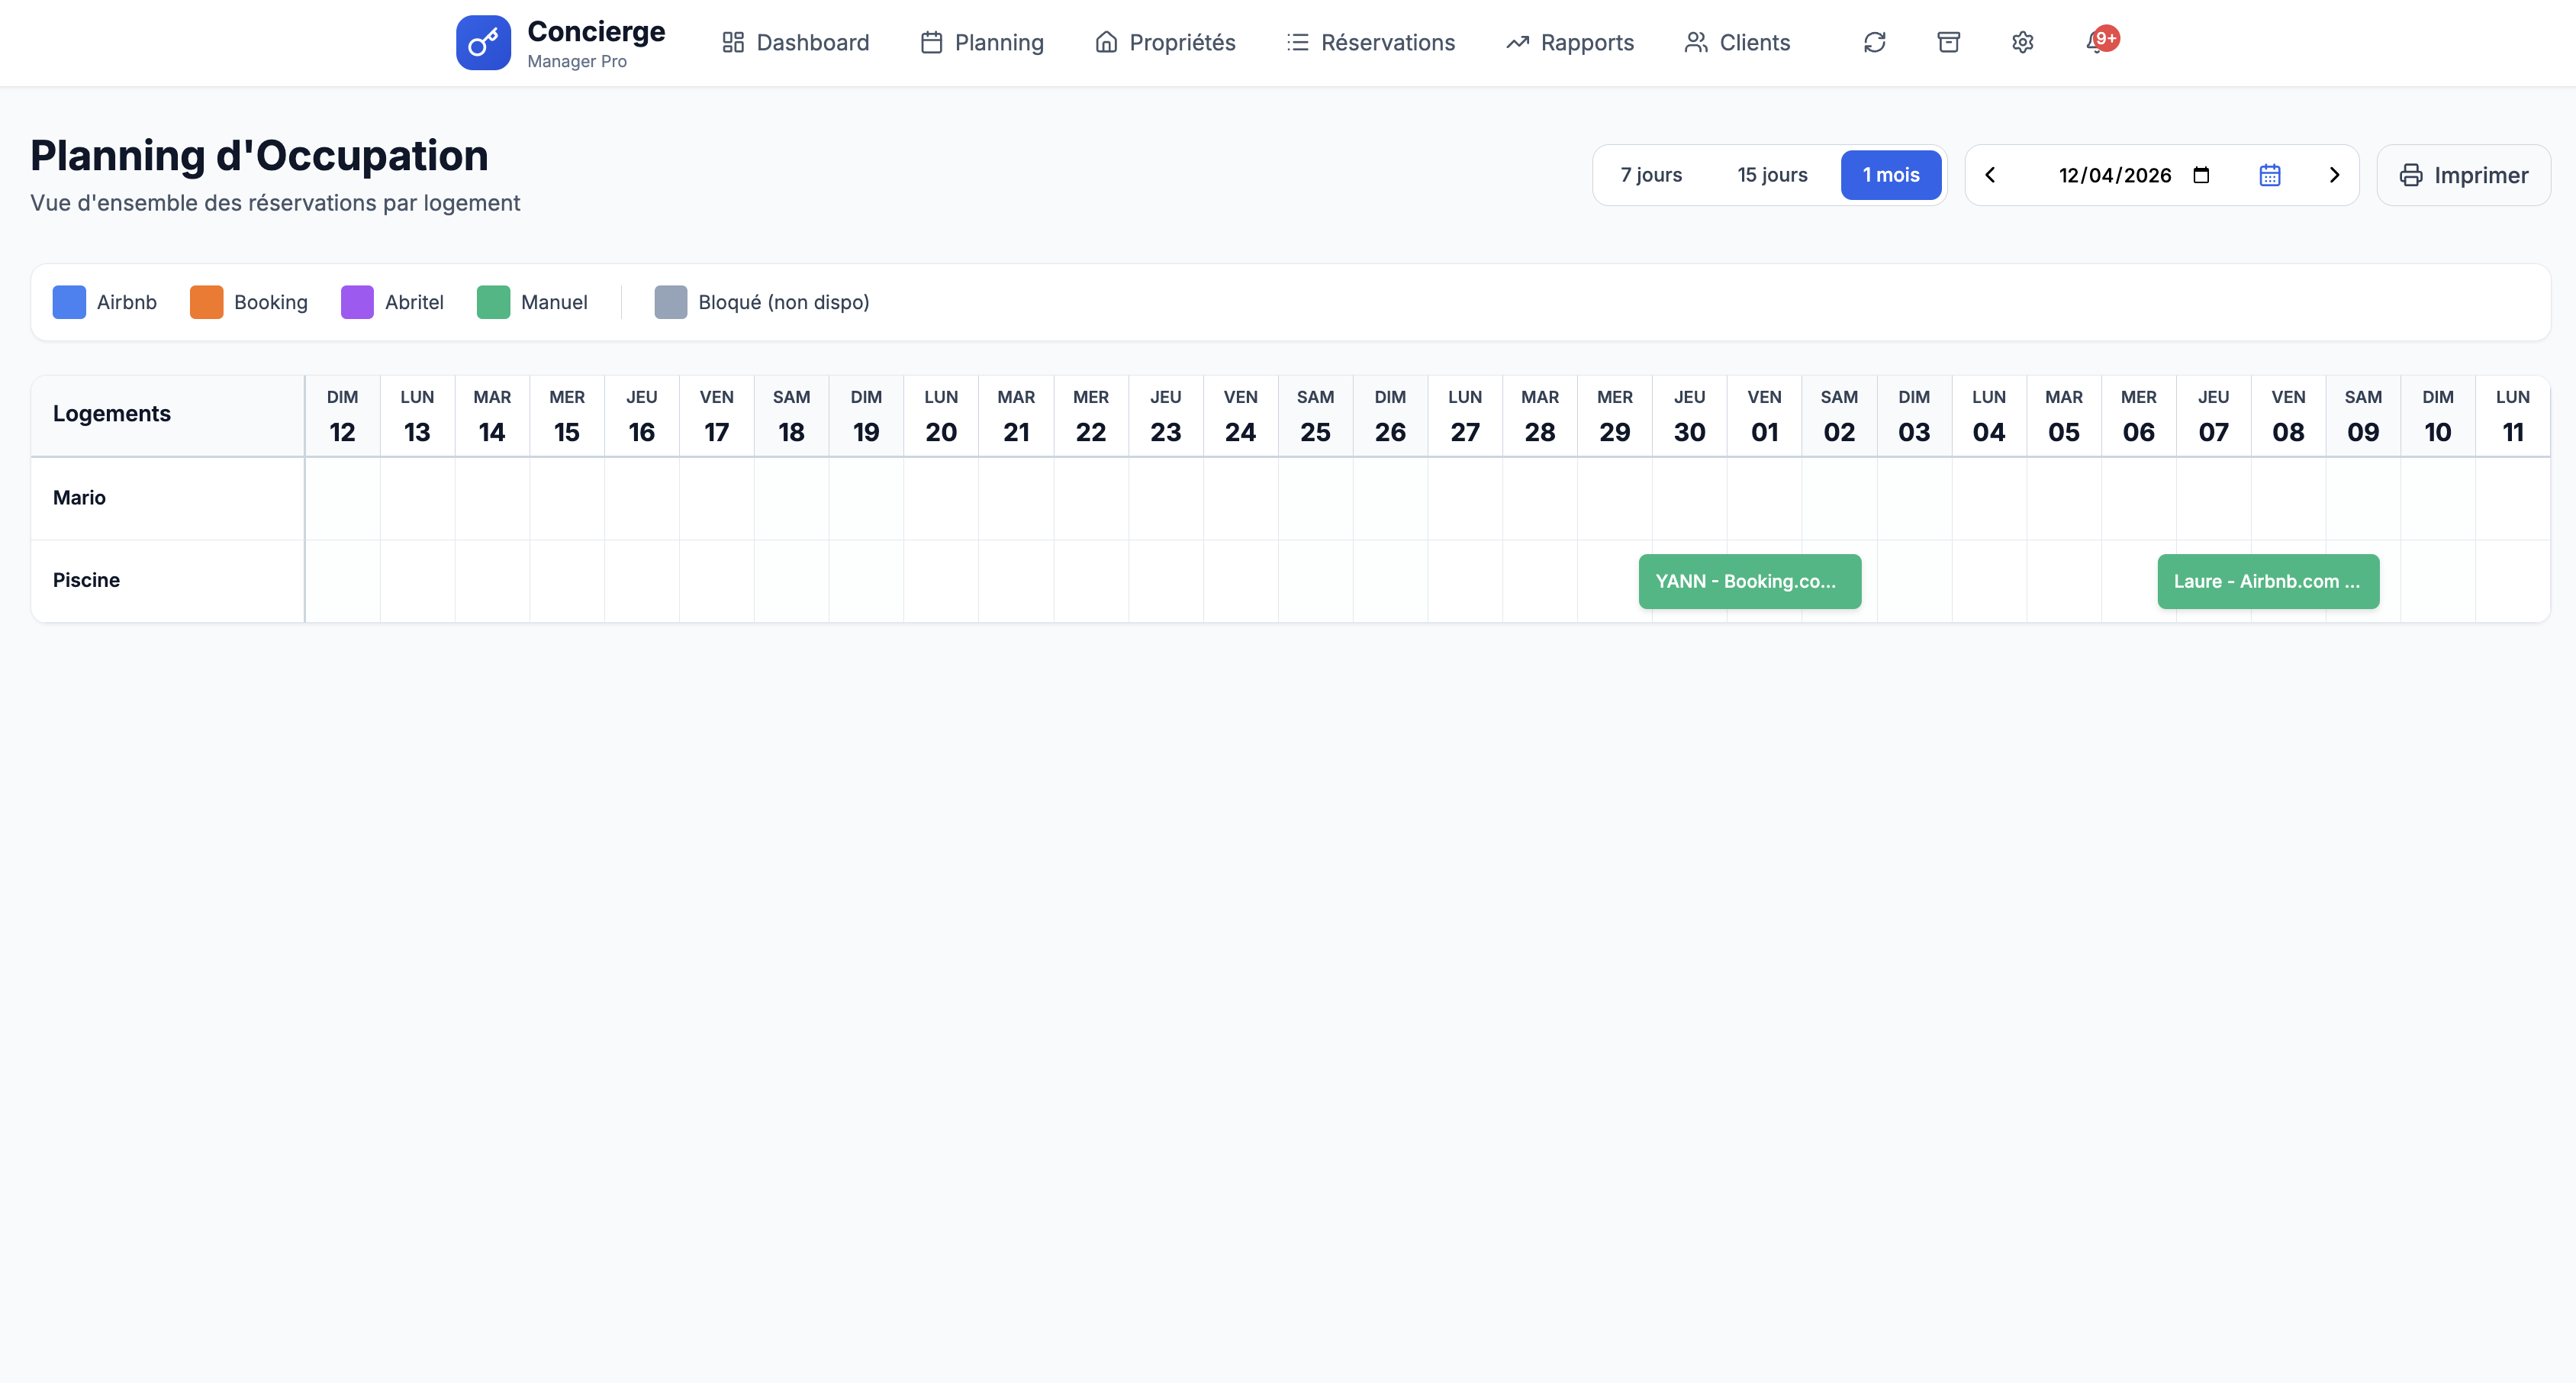Select the 1 mois view
Viewport: 2576px width, 1383px height.
click(1890, 175)
